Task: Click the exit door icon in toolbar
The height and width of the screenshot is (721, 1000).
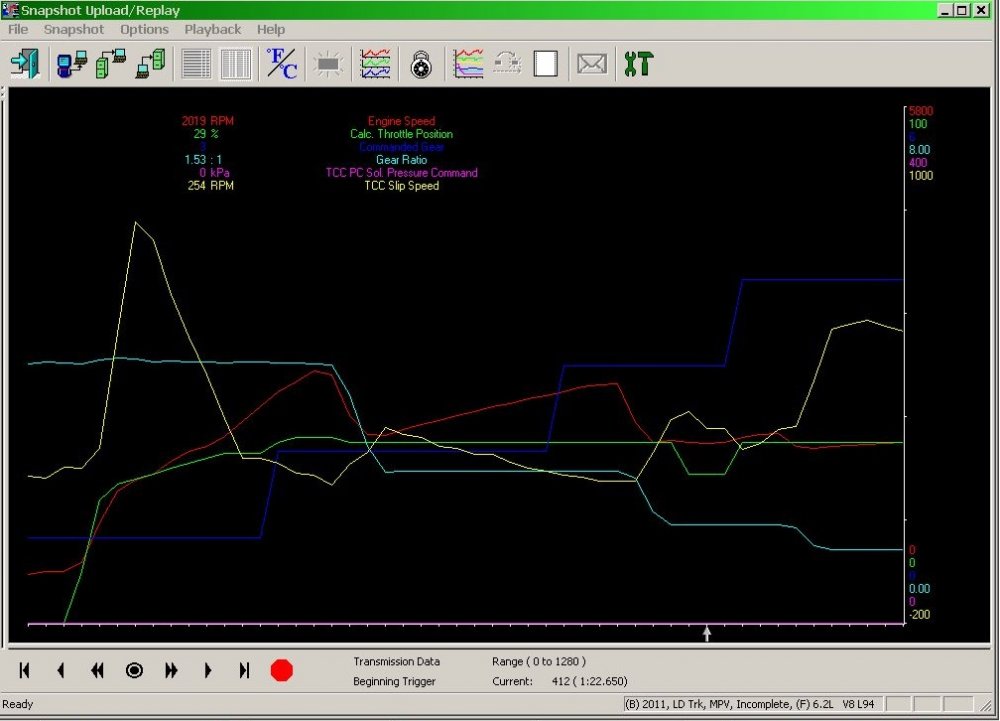Action: coord(23,64)
